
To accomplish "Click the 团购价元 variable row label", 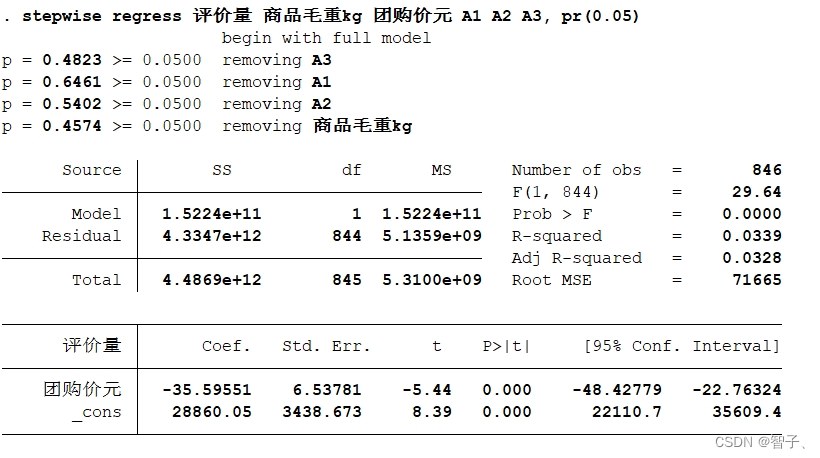I will (x=82, y=390).
